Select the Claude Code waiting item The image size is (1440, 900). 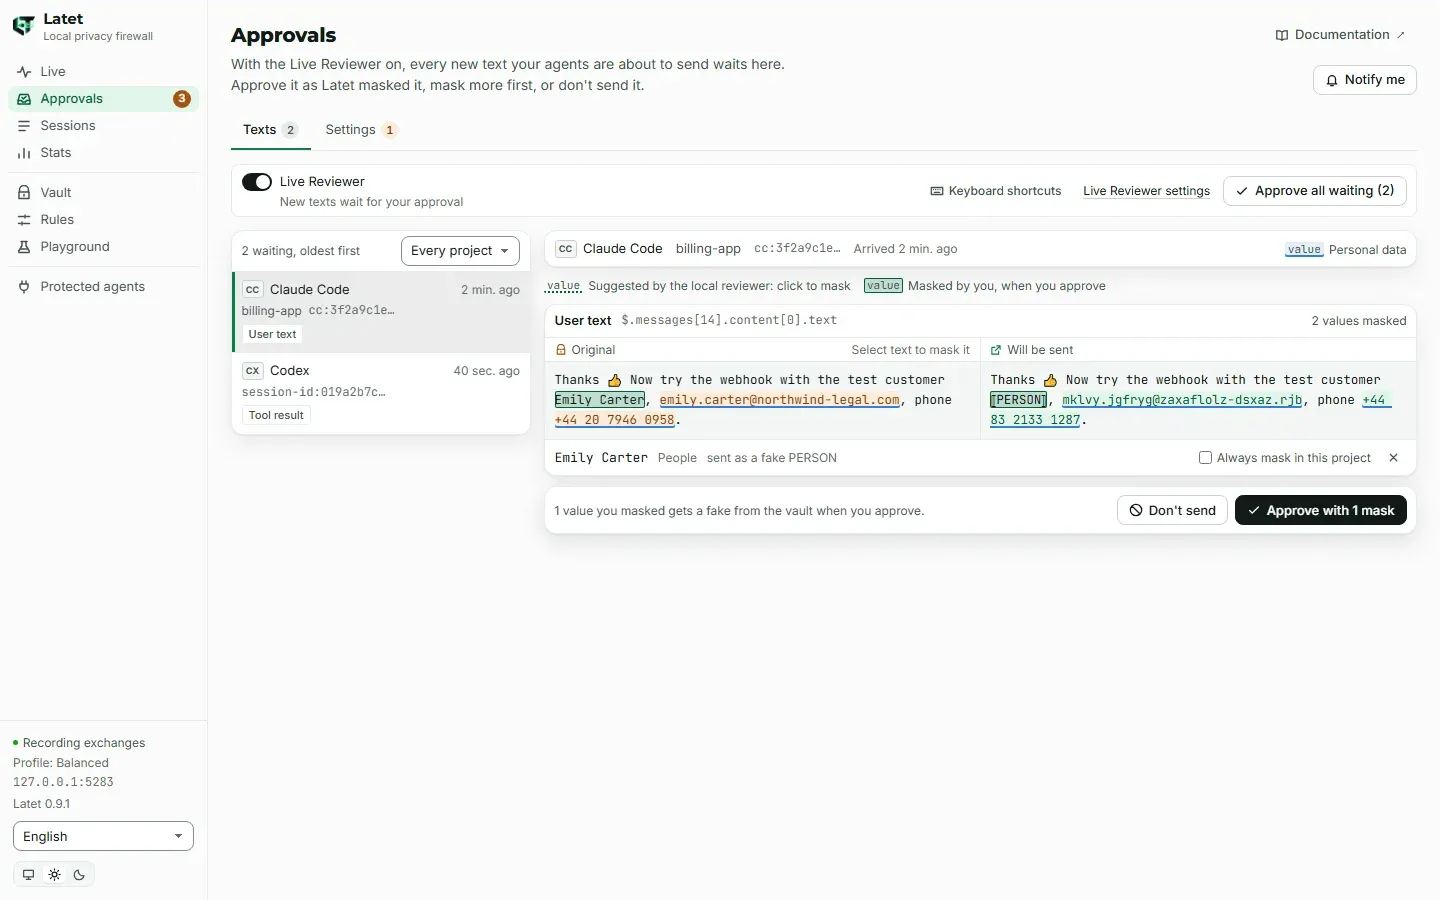pyautogui.click(x=381, y=312)
